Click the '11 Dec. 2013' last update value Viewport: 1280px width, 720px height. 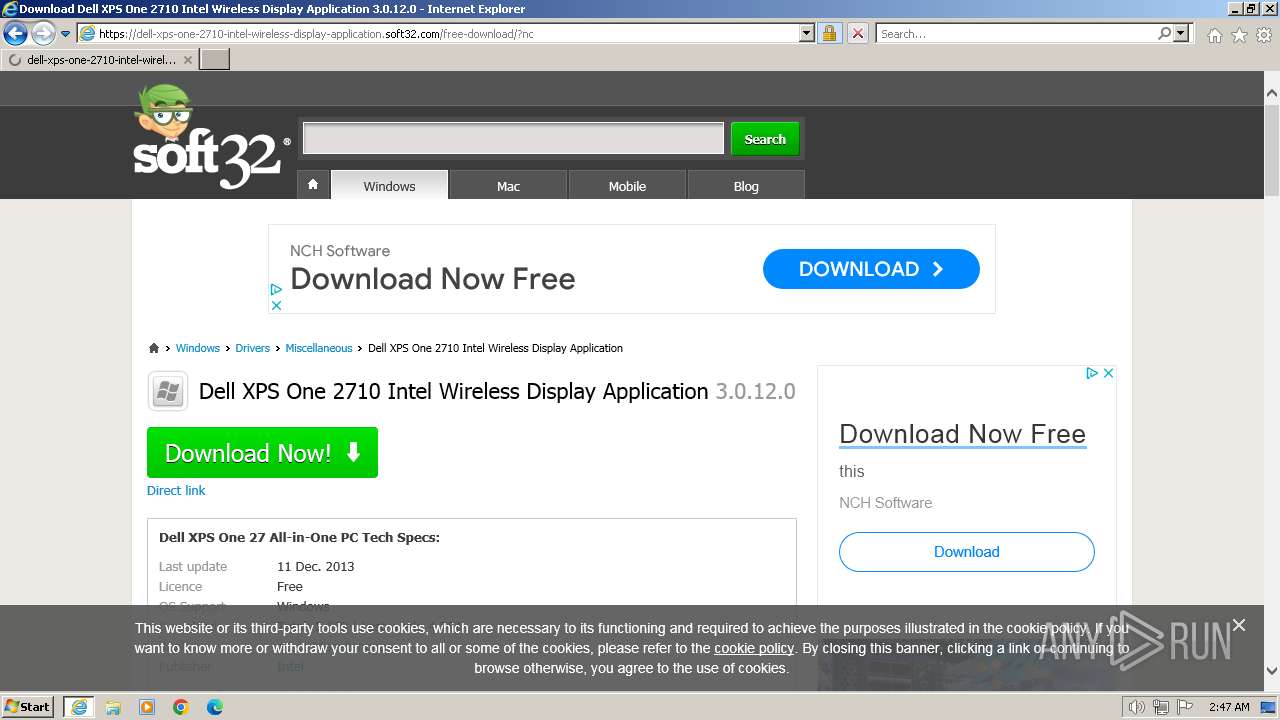(x=316, y=566)
